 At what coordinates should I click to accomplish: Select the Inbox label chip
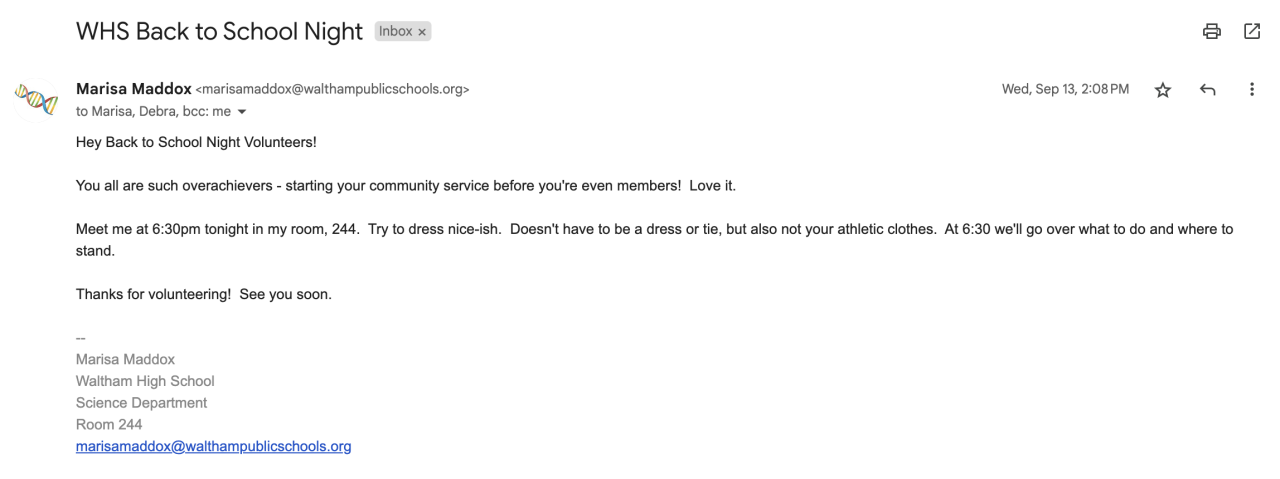(395, 32)
